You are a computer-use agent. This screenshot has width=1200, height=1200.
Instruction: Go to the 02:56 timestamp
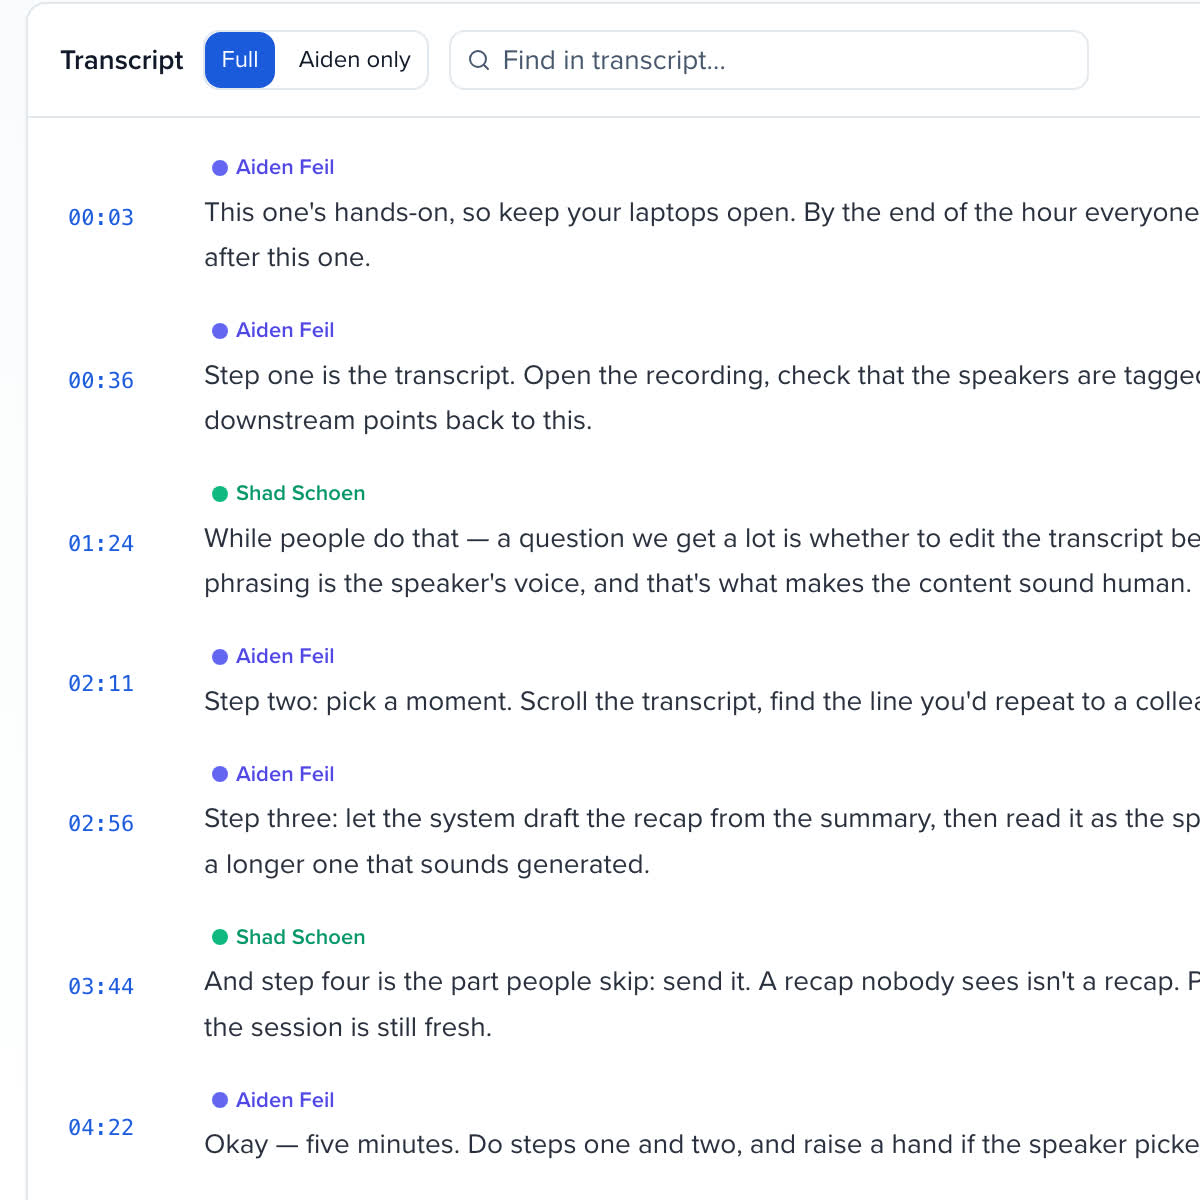point(101,823)
